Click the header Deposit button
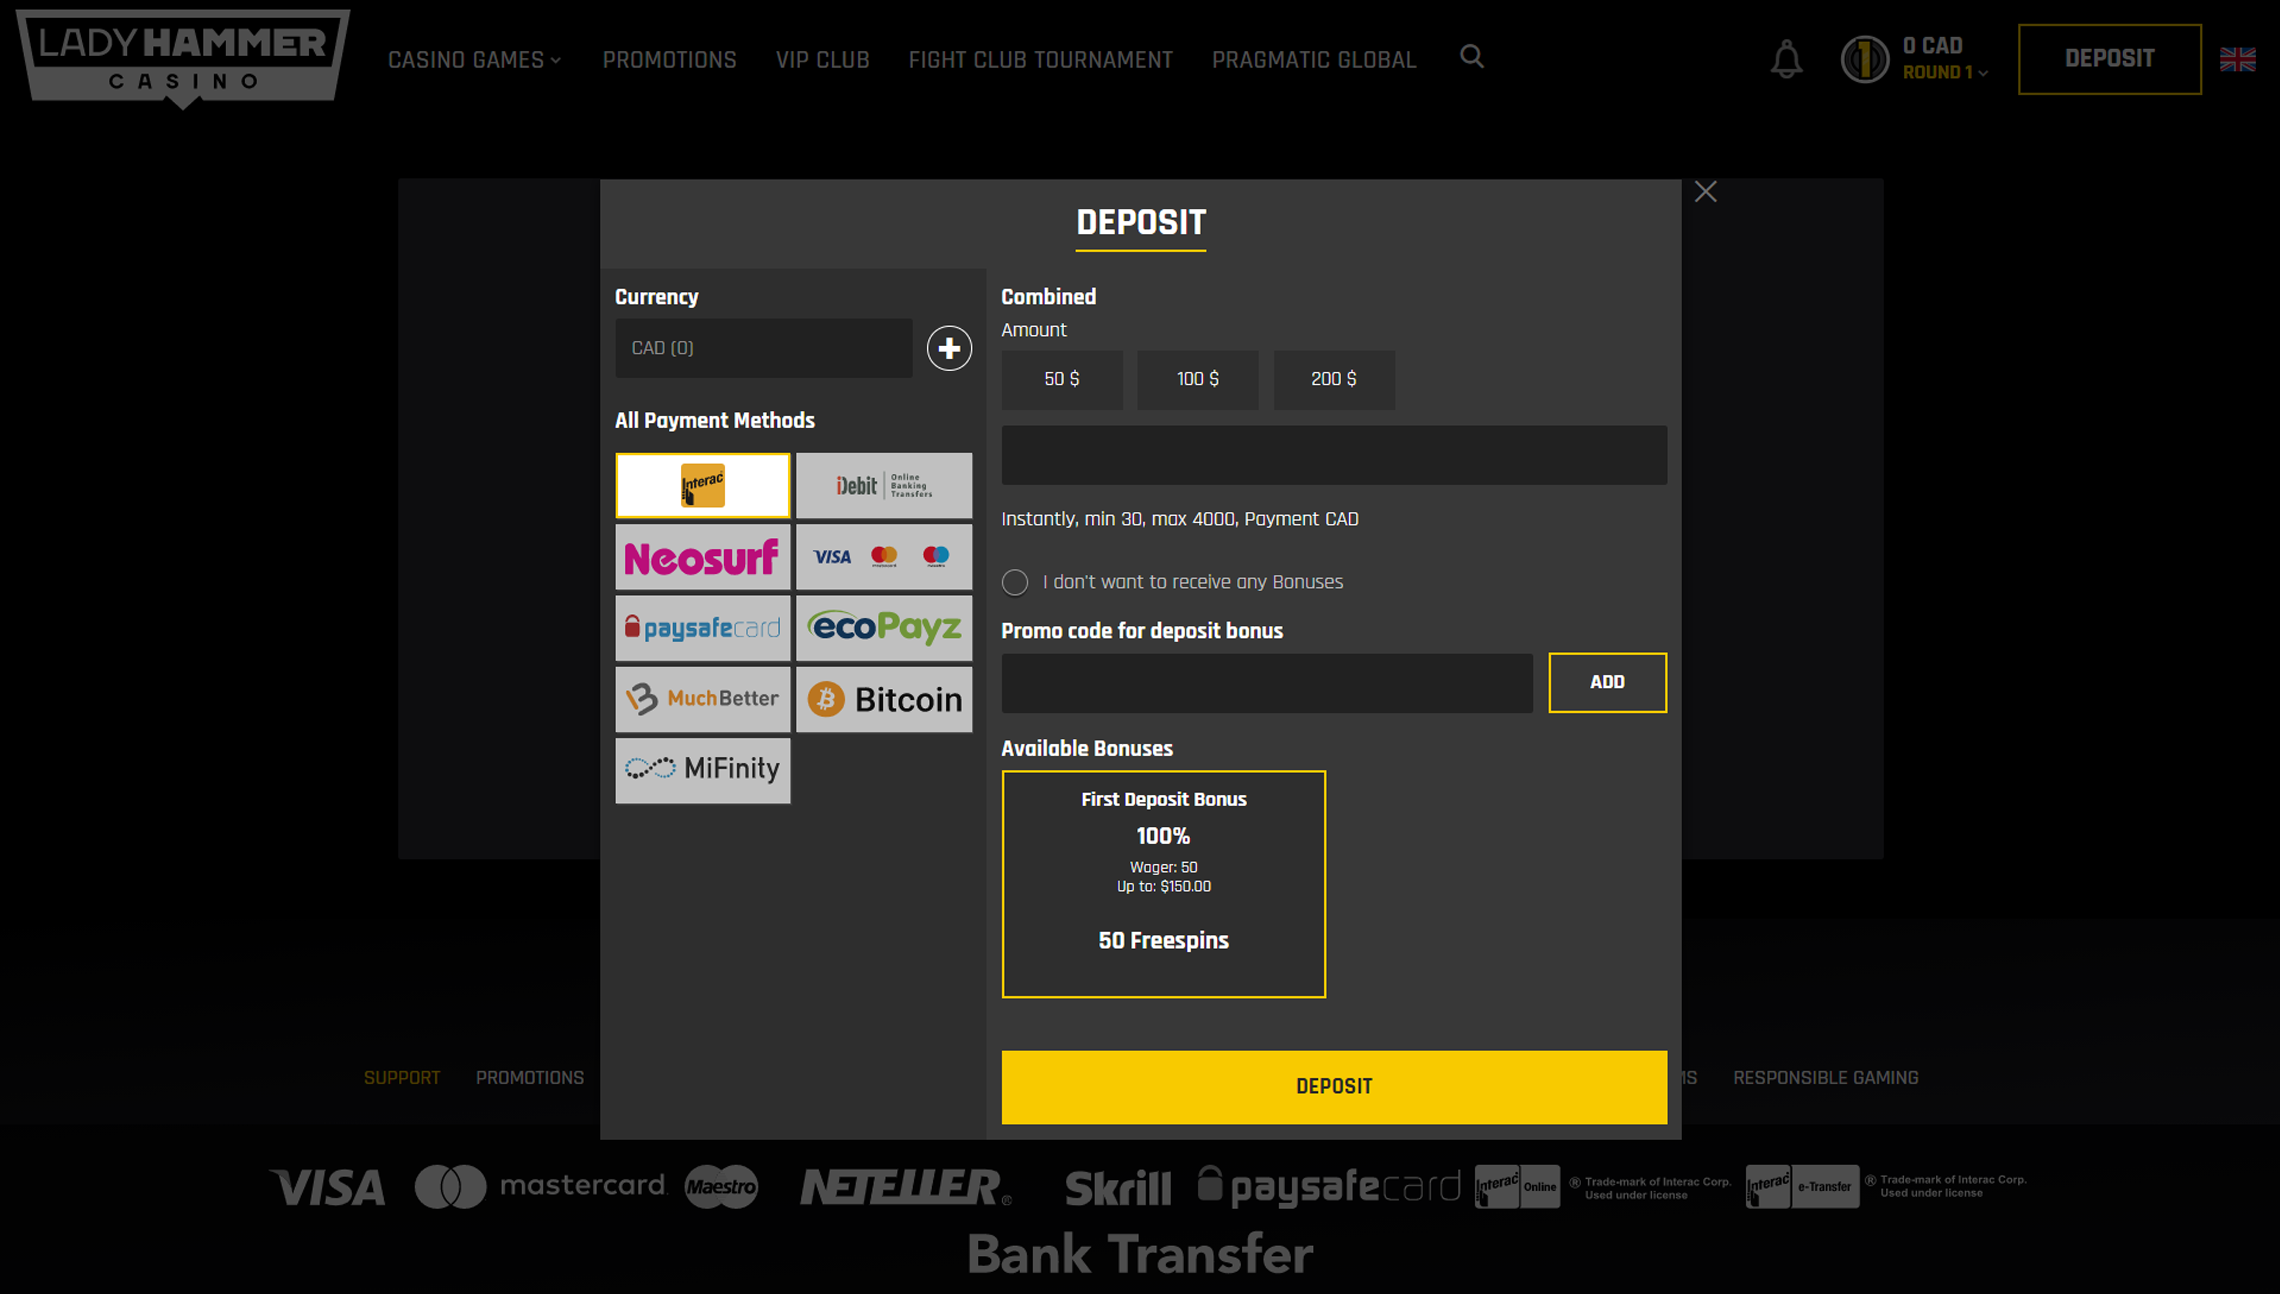This screenshot has height=1294, width=2280. tap(2109, 59)
